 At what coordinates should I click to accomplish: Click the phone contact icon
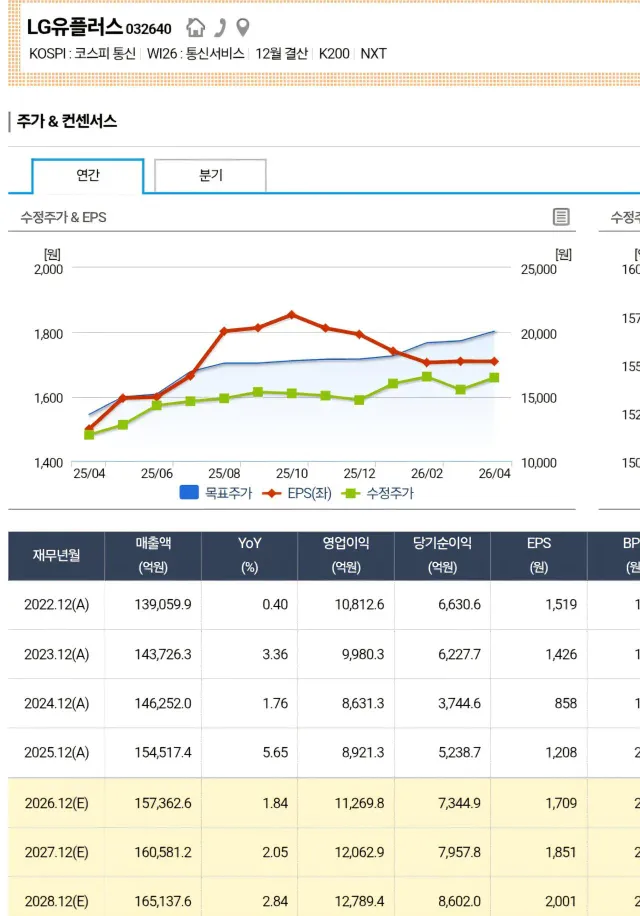(220, 27)
